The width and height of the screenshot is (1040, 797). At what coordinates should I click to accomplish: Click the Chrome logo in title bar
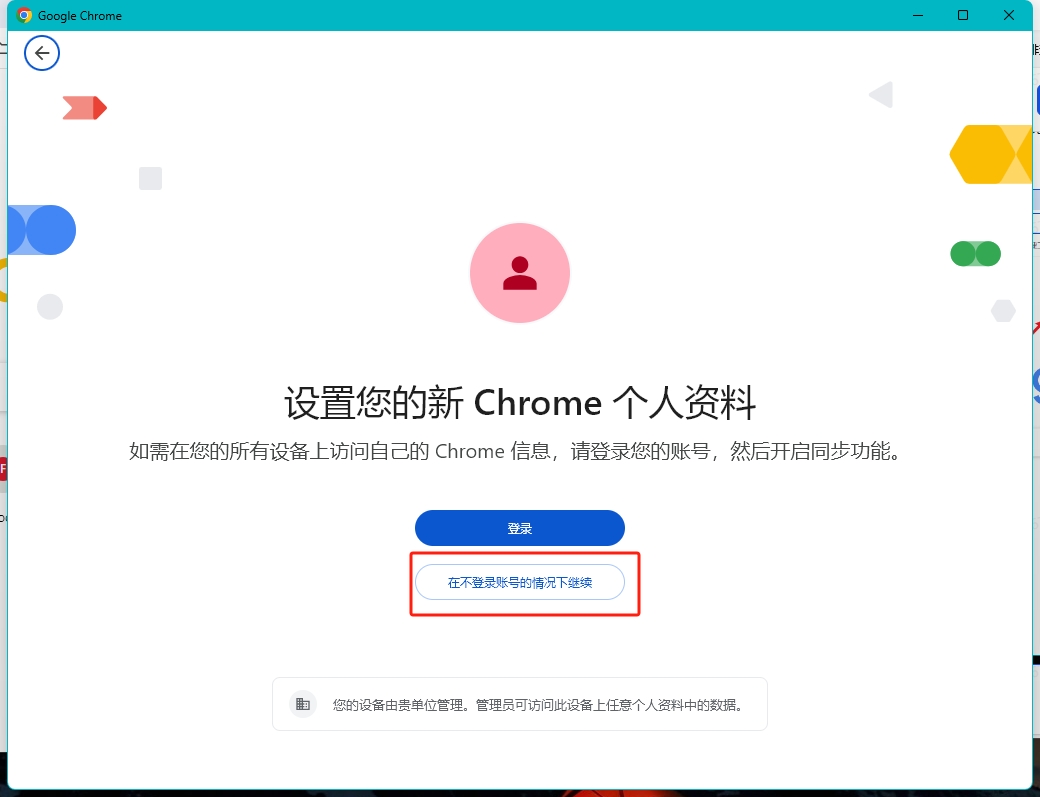coord(25,15)
